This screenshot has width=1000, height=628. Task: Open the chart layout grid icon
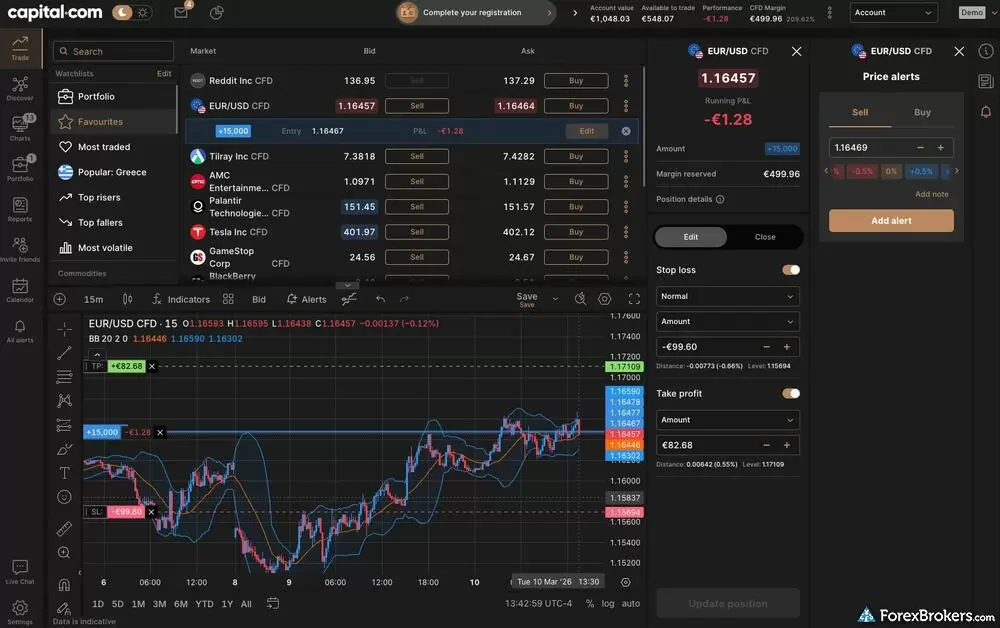click(228, 299)
